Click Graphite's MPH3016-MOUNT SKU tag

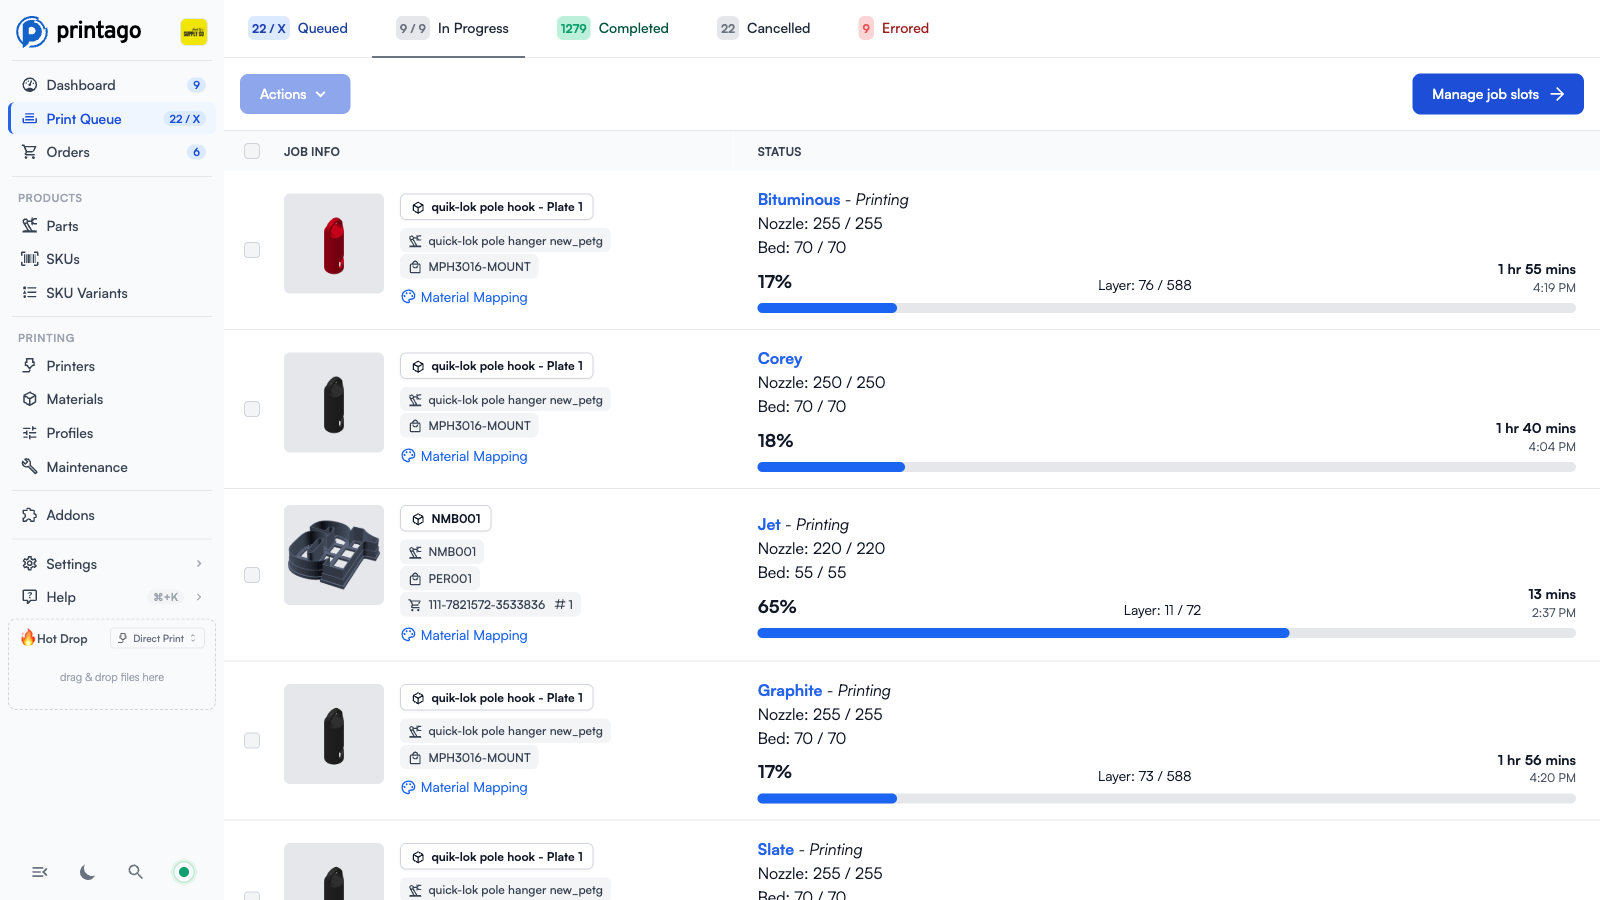(x=470, y=758)
